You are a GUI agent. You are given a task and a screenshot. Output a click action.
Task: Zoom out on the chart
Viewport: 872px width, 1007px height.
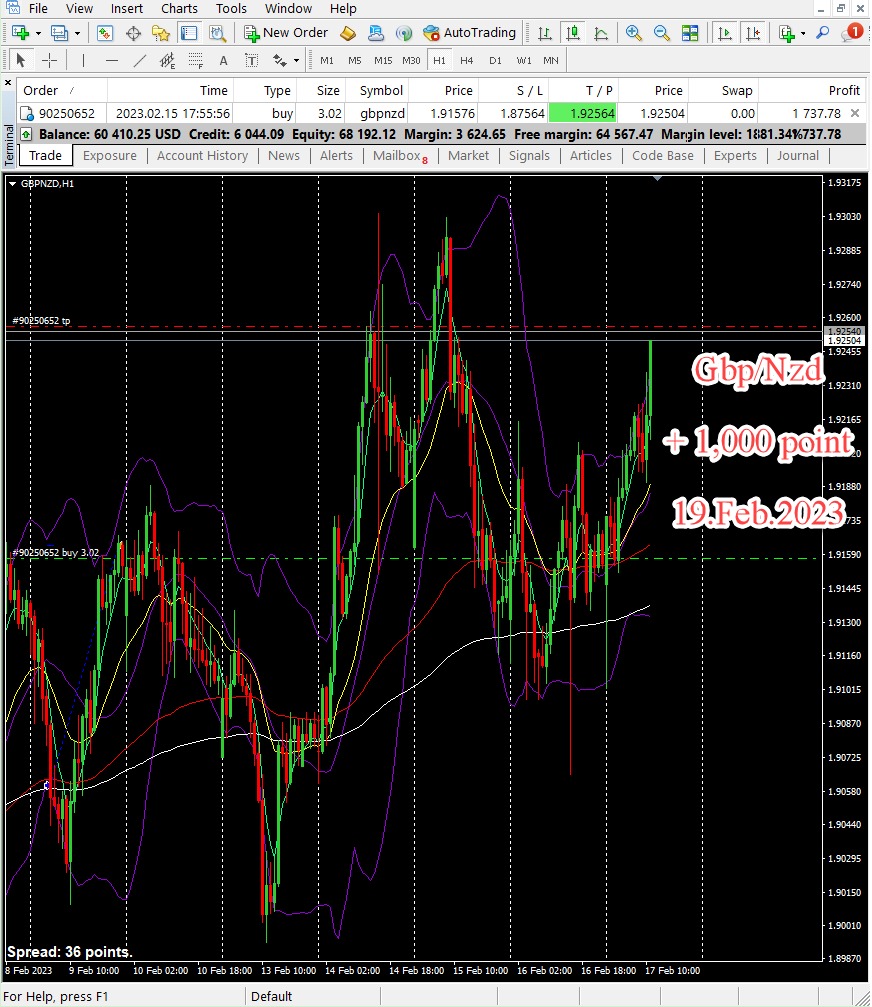[661, 33]
